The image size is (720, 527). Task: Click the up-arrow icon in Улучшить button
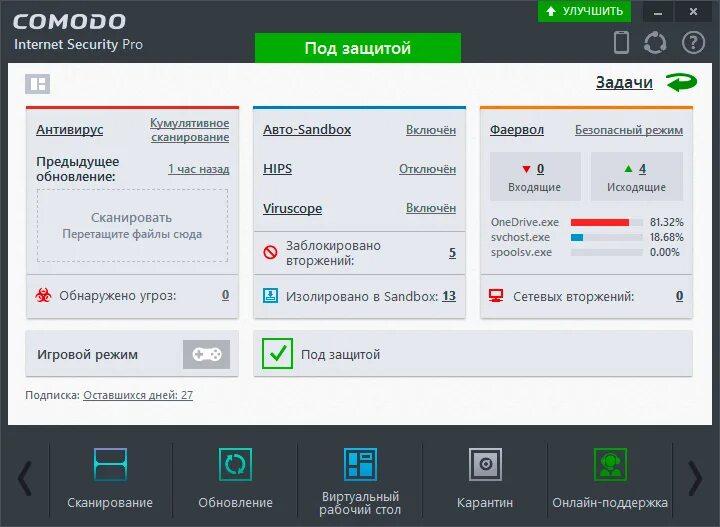551,11
